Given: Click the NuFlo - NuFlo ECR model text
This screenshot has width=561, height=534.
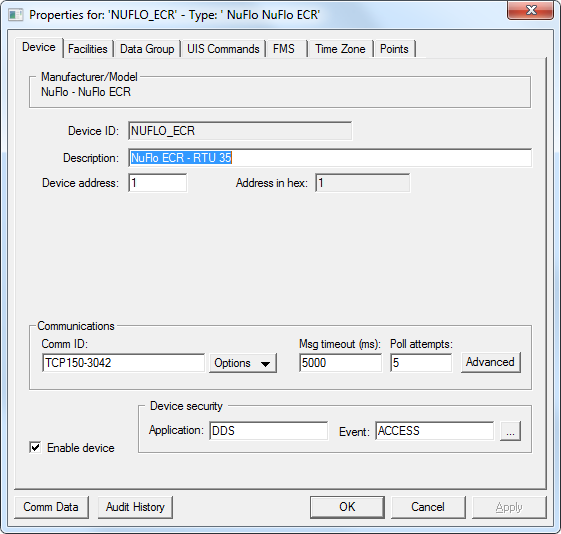Looking at the screenshot, I should (86, 92).
